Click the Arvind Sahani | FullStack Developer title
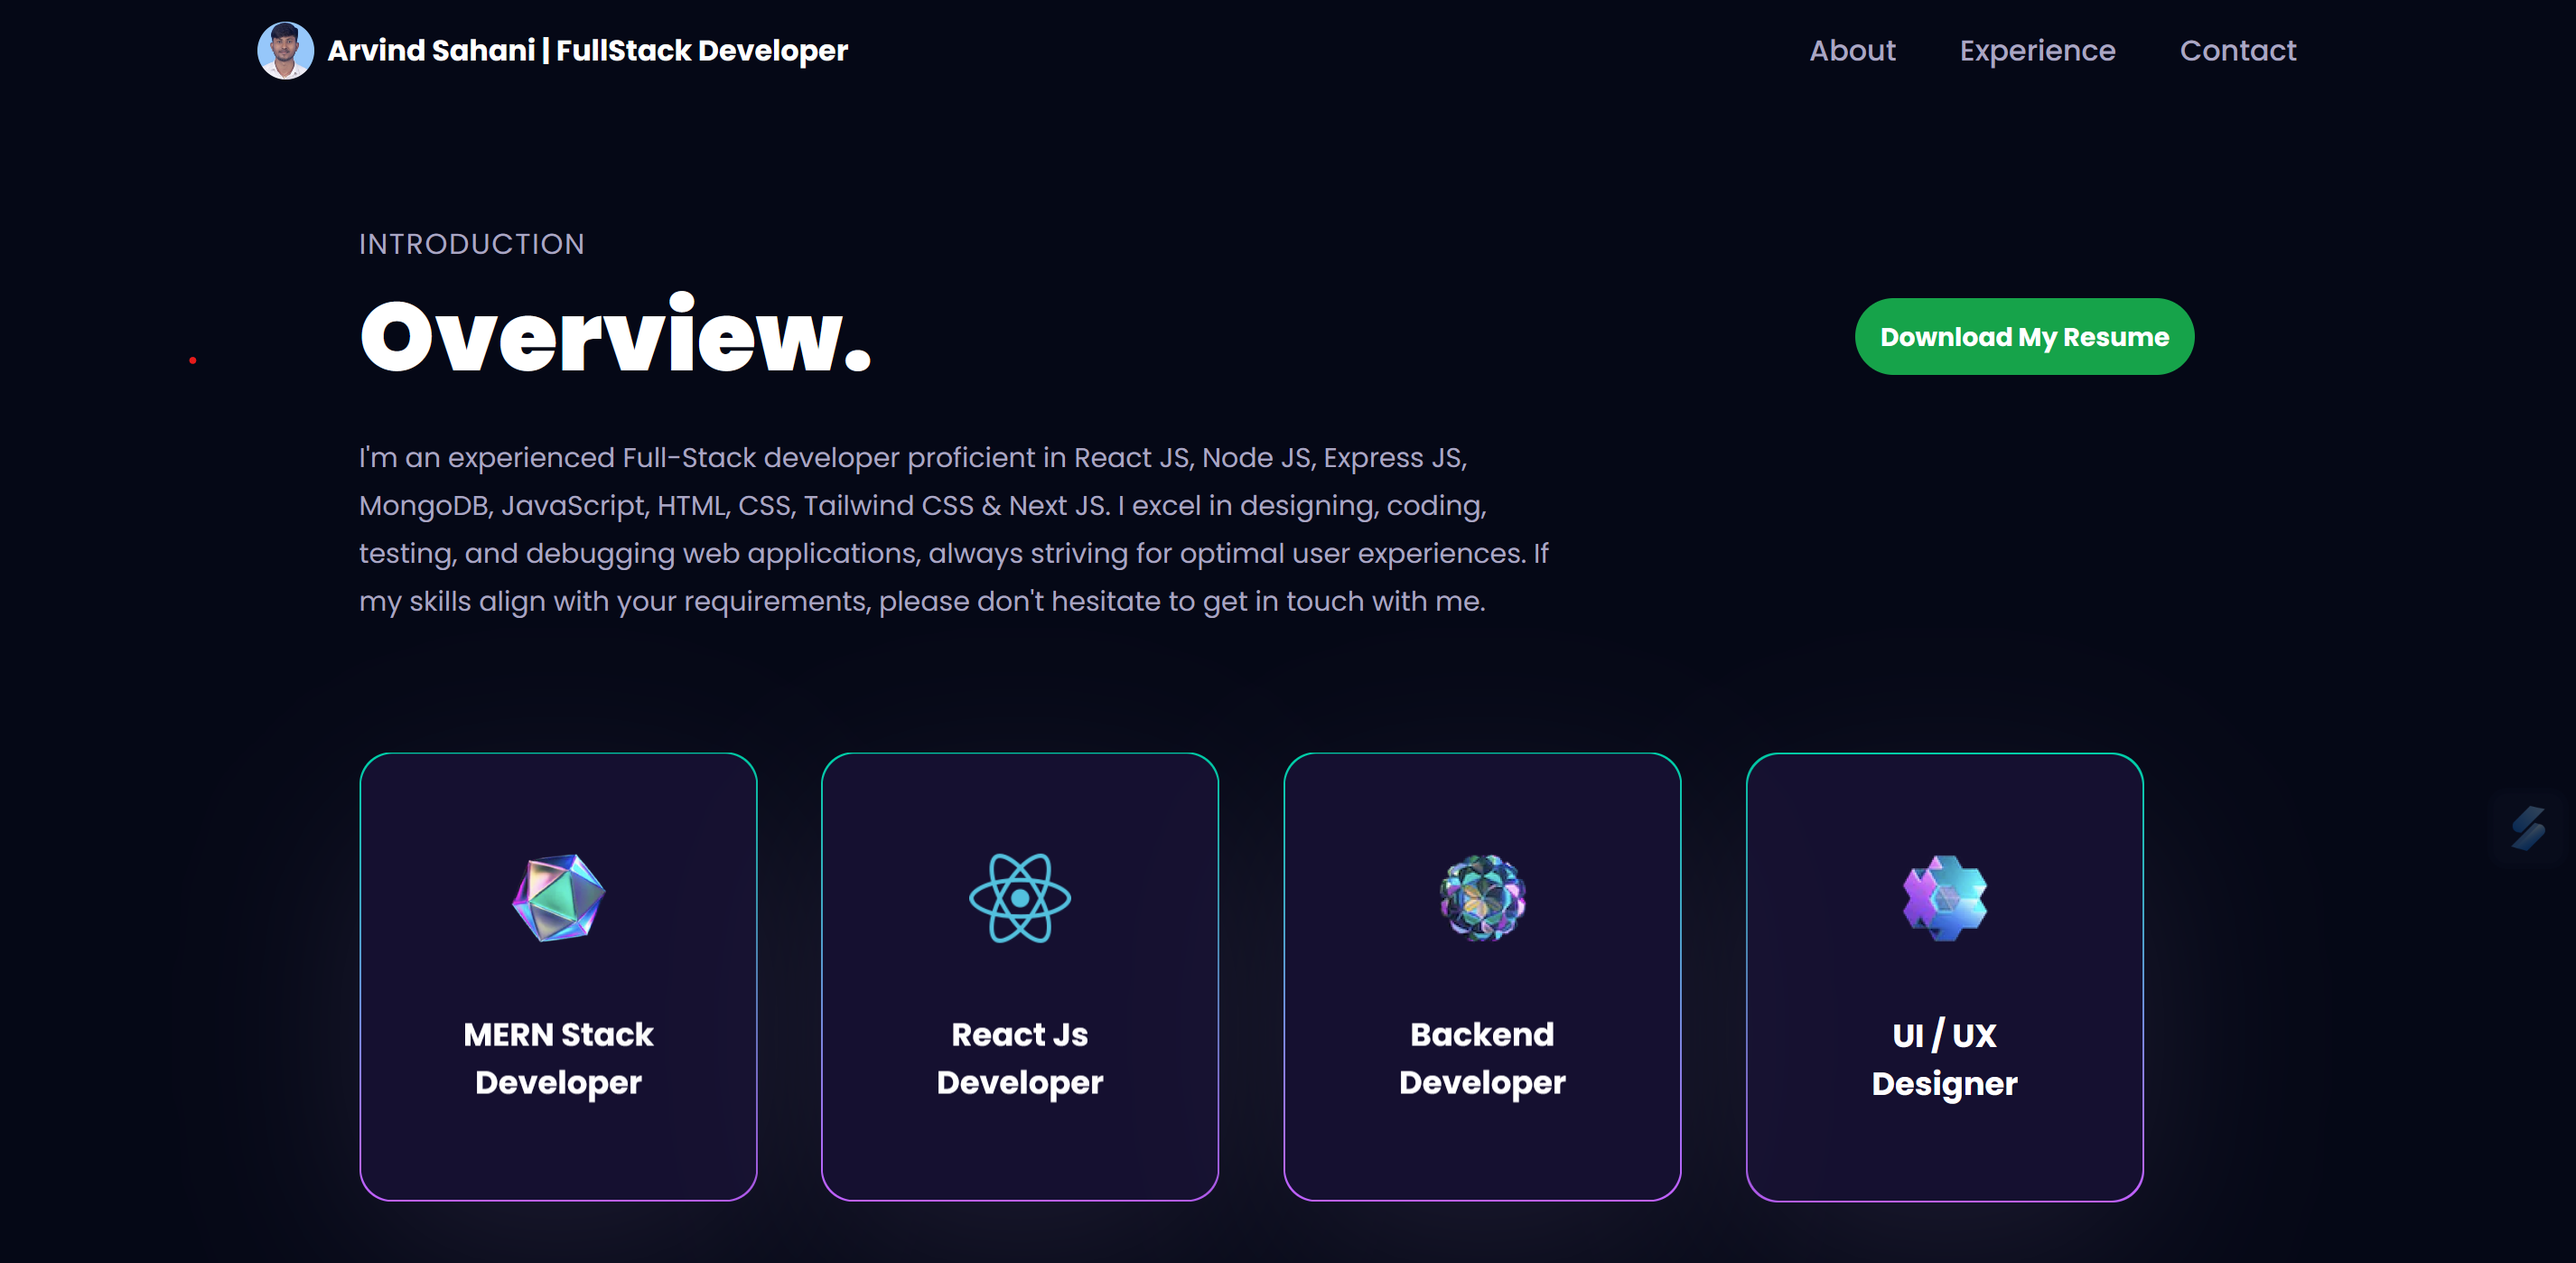 pos(587,50)
